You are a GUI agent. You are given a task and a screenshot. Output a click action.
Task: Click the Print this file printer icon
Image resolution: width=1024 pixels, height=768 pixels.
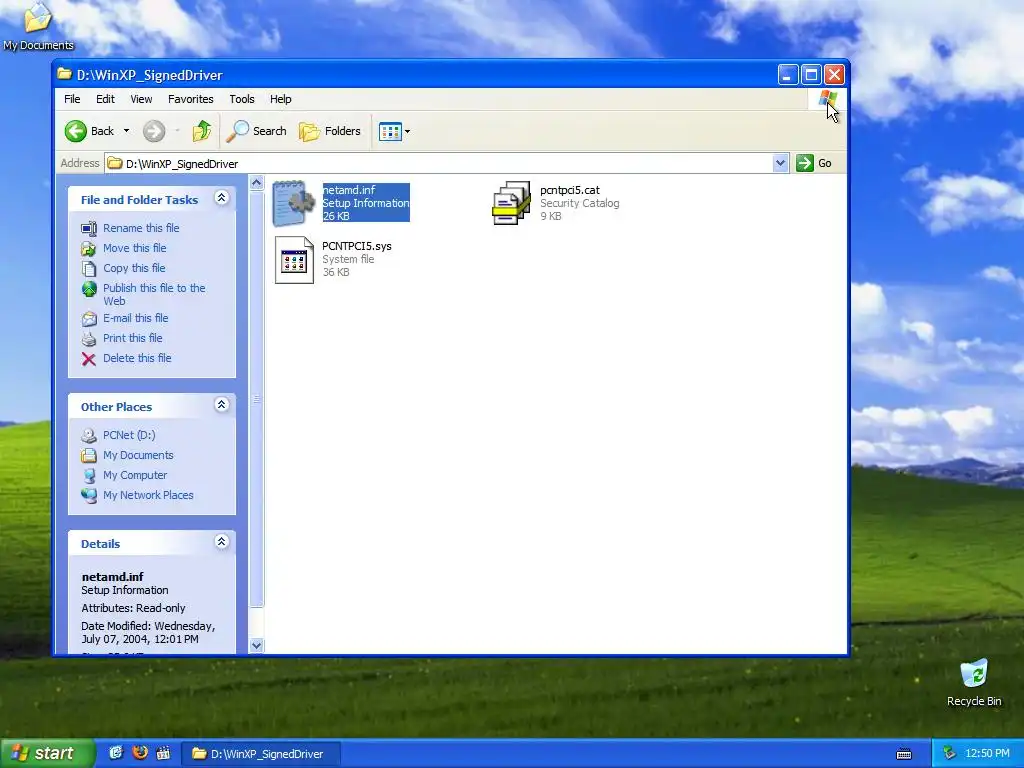[x=89, y=339]
